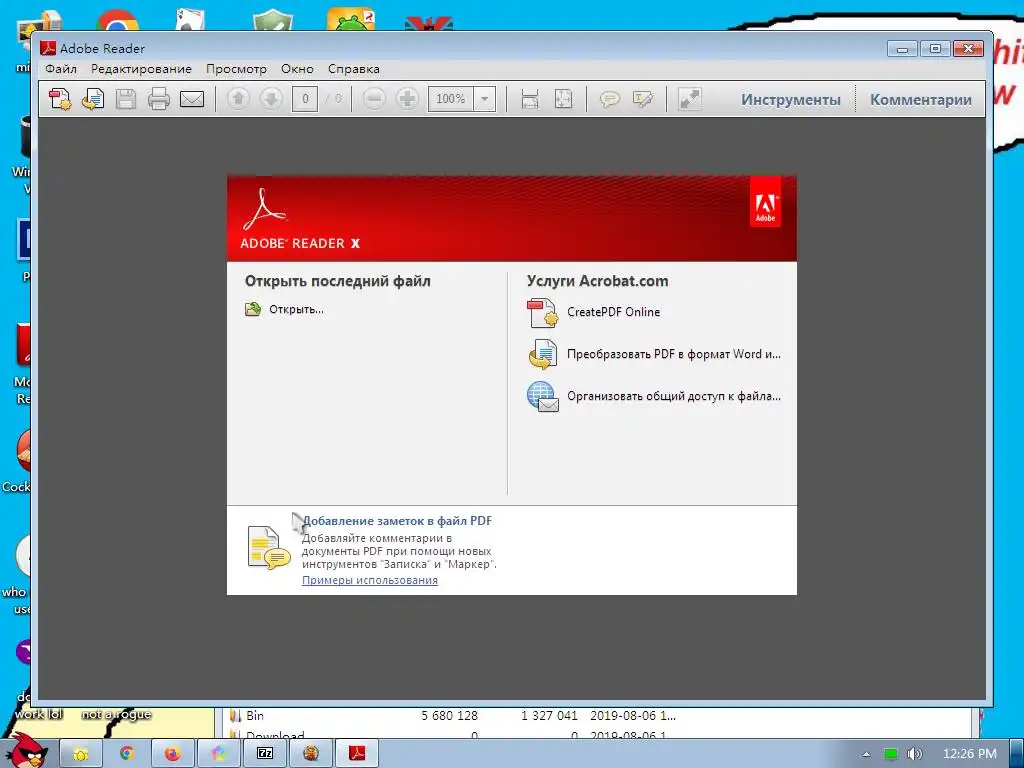Image resolution: width=1024 pixels, height=768 pixels.
Task: Click the sticky note document tip icon
Action: pyautogui.click(x=268, y=547)
